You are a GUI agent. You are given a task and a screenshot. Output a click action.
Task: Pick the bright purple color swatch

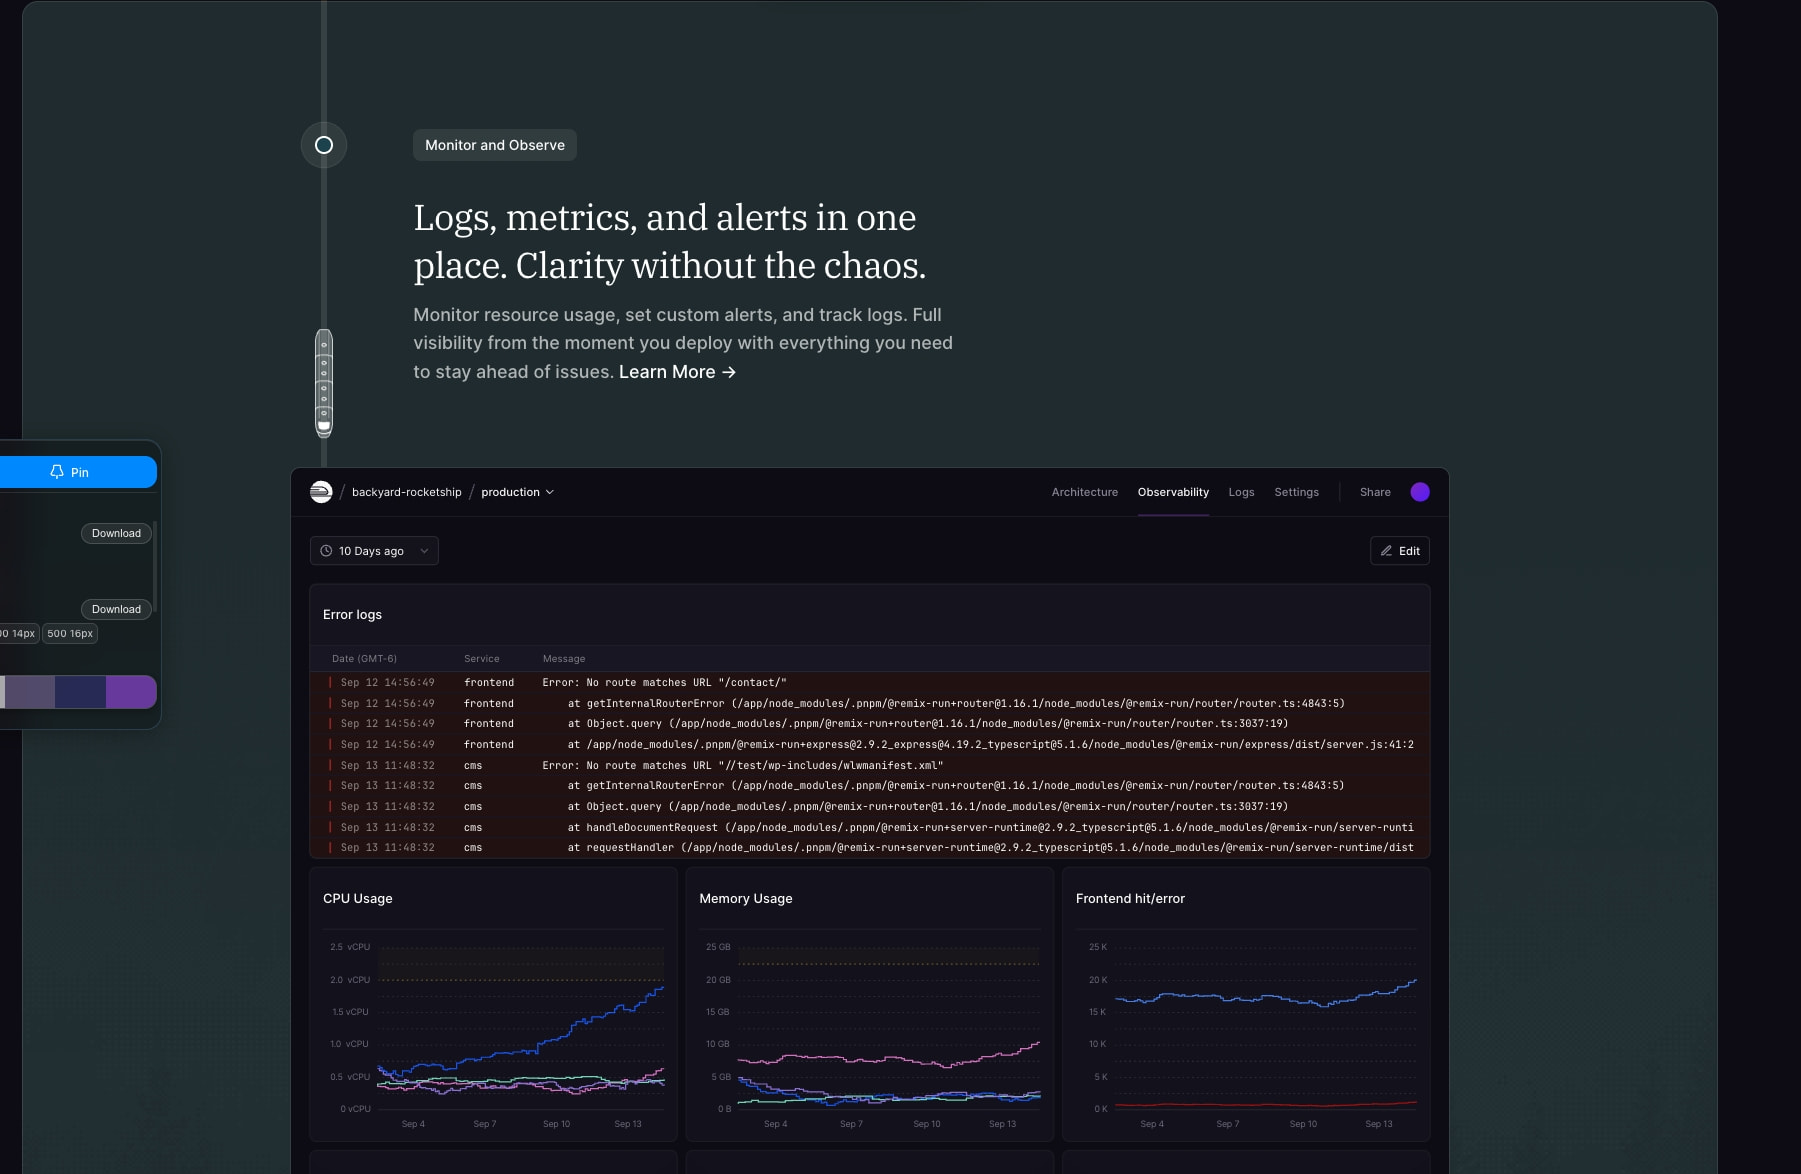click(x=131, y=692)
